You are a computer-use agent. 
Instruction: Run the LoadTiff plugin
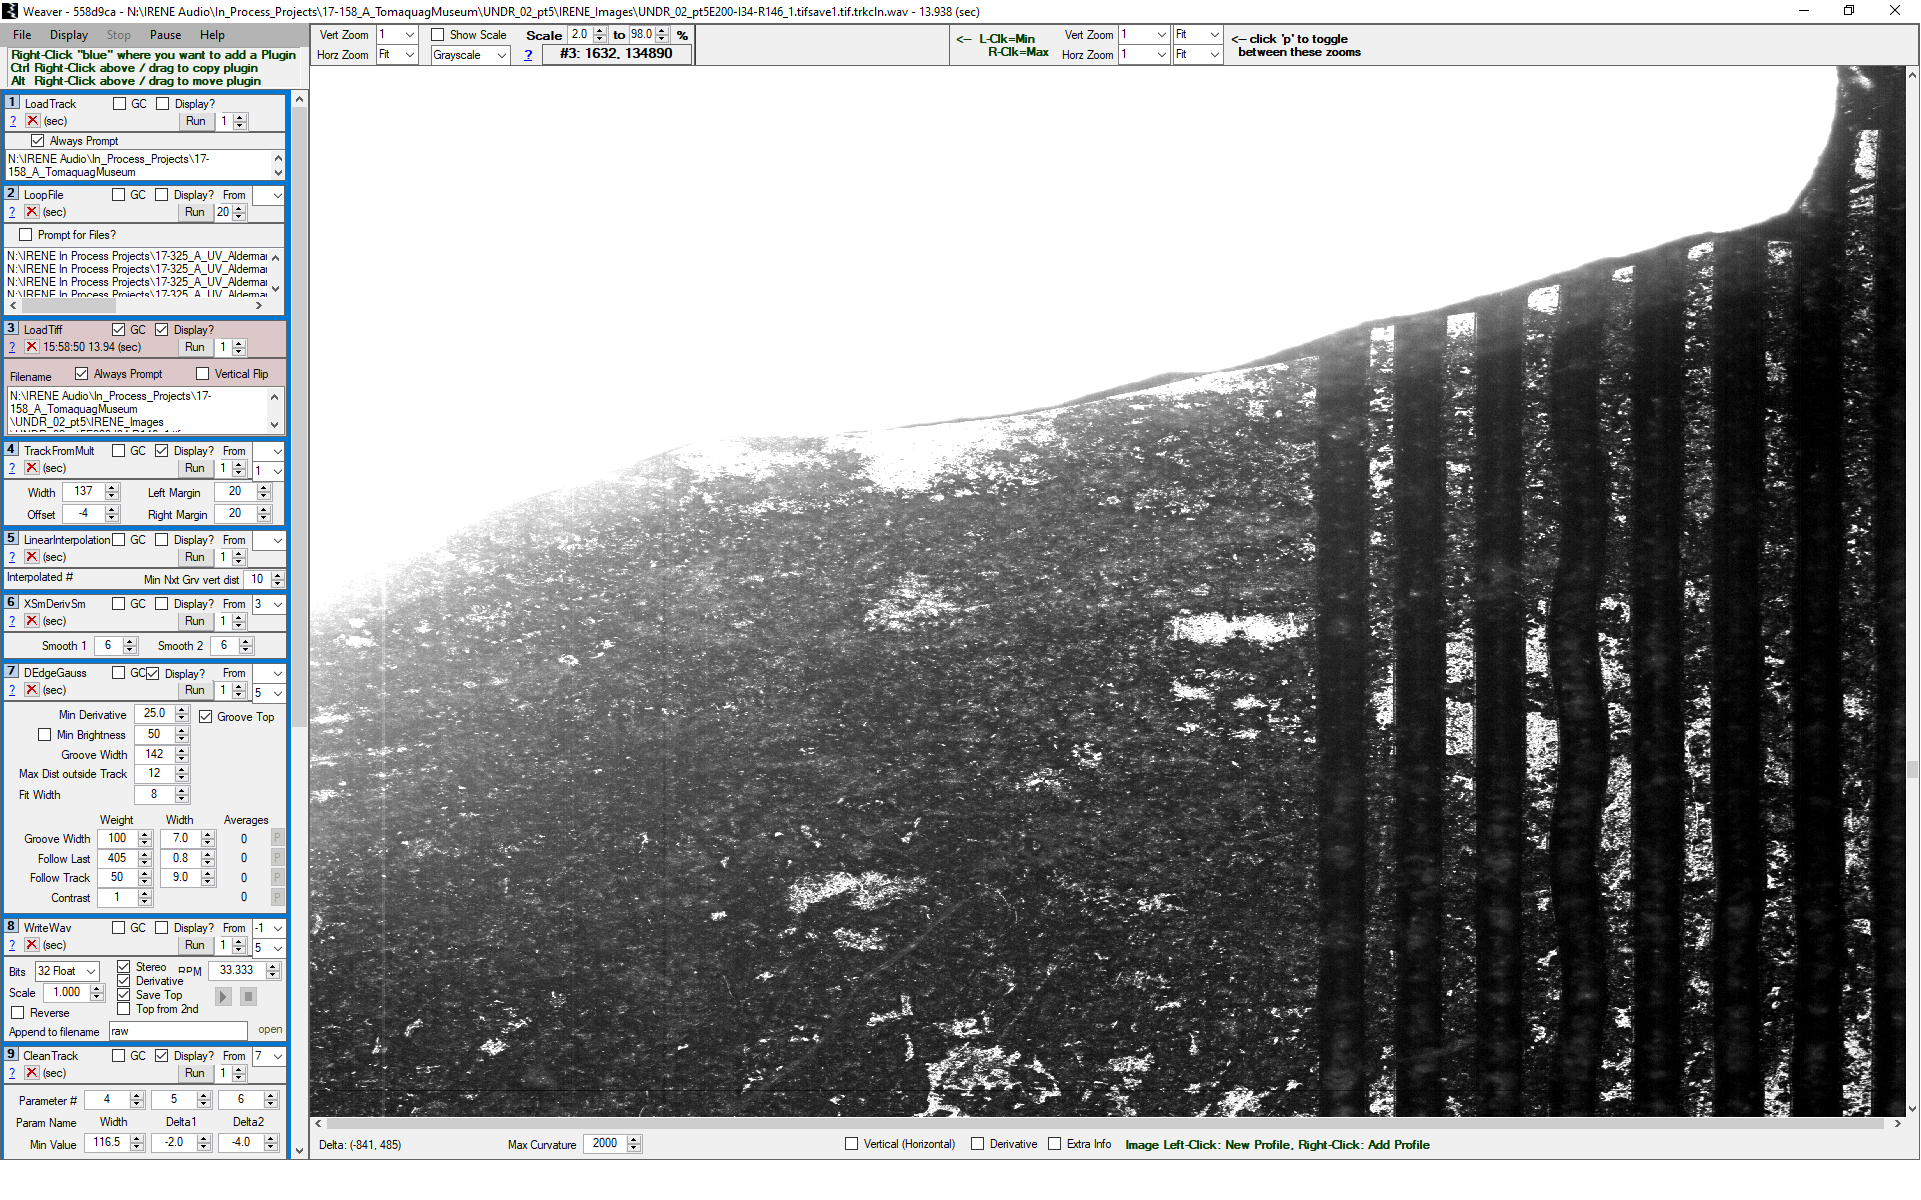coord(195,347)
